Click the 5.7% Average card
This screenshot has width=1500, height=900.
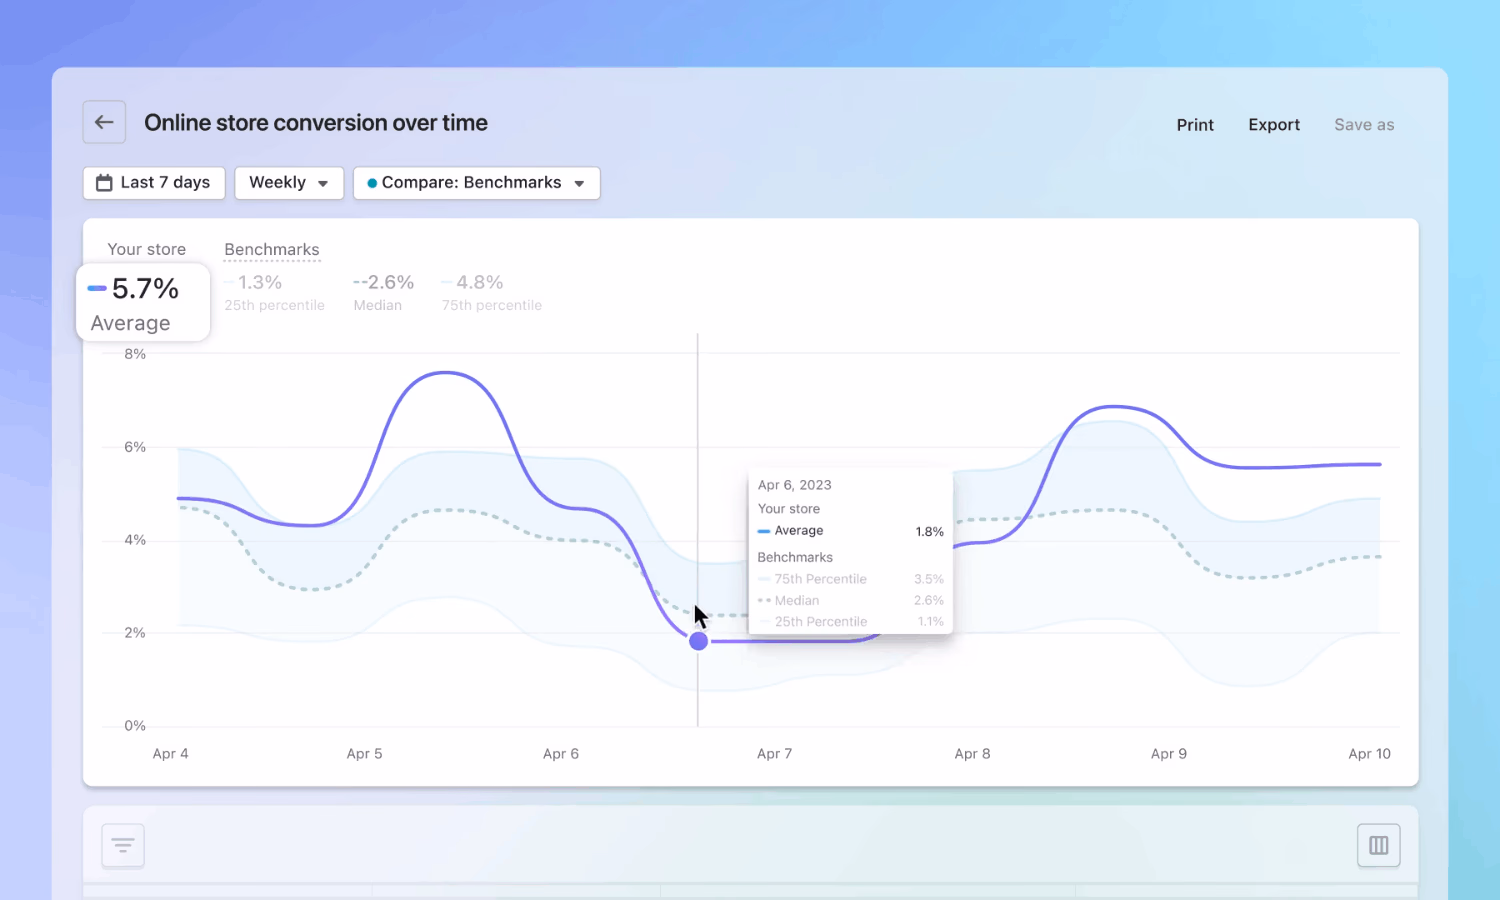pyautogui.click(x=143, y=303)
